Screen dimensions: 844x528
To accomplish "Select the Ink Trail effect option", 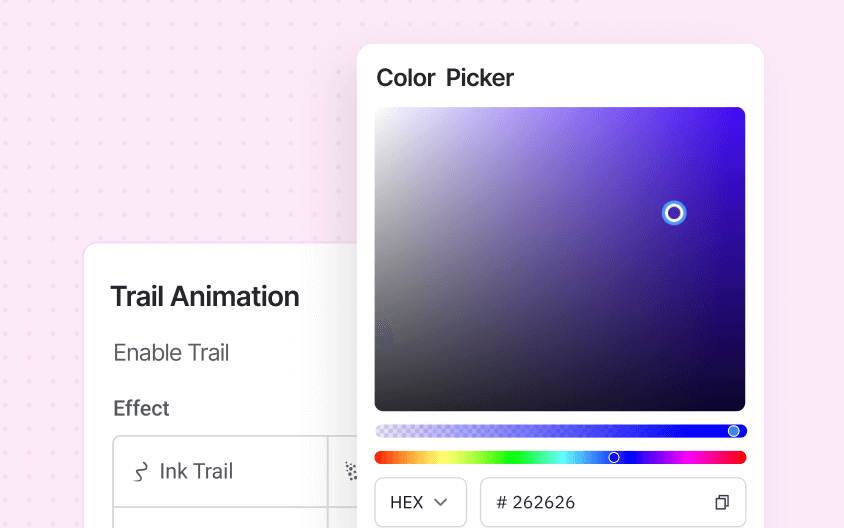I will [x=196, y=471].
